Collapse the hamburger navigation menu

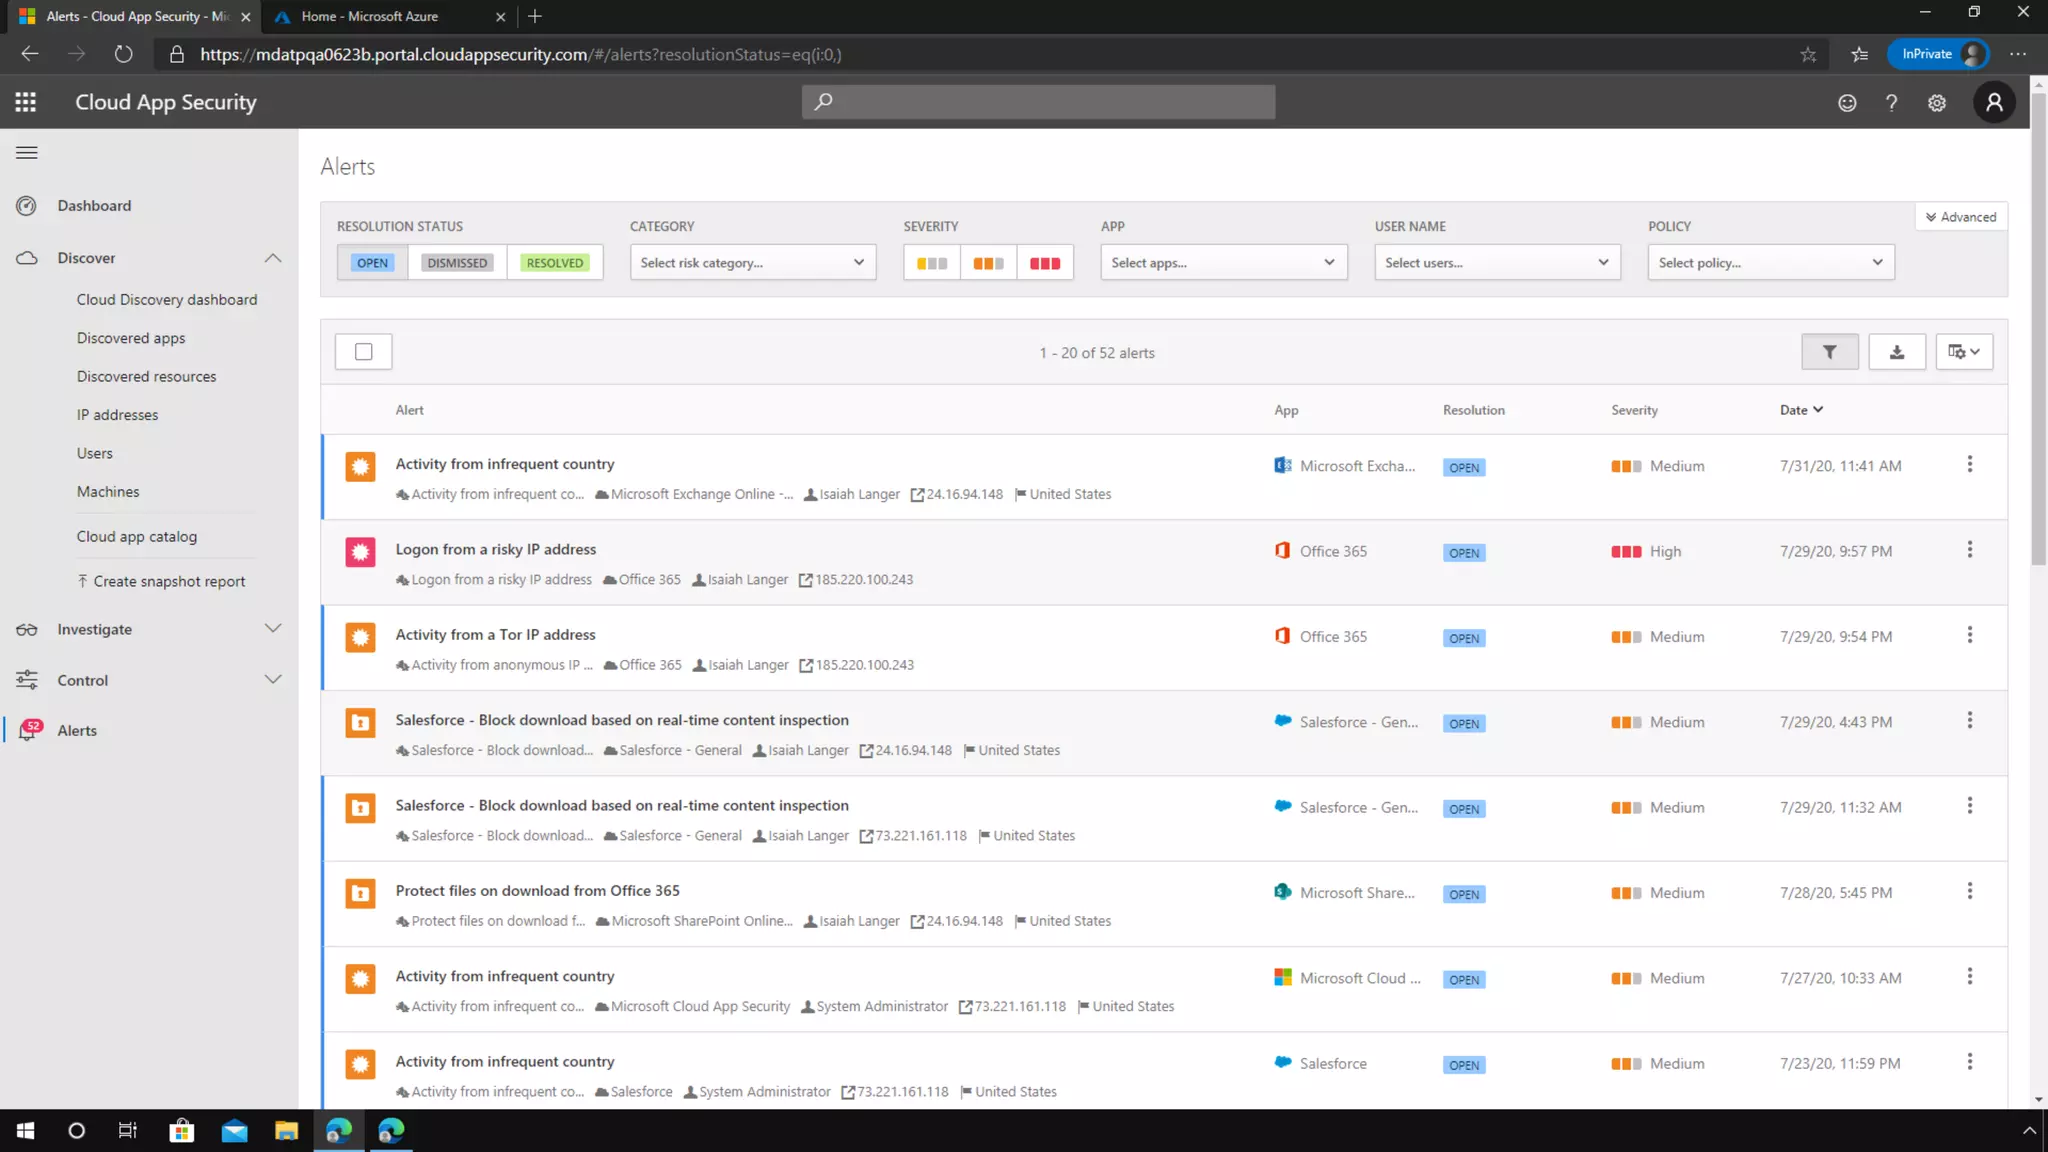(x=27, y=153)
